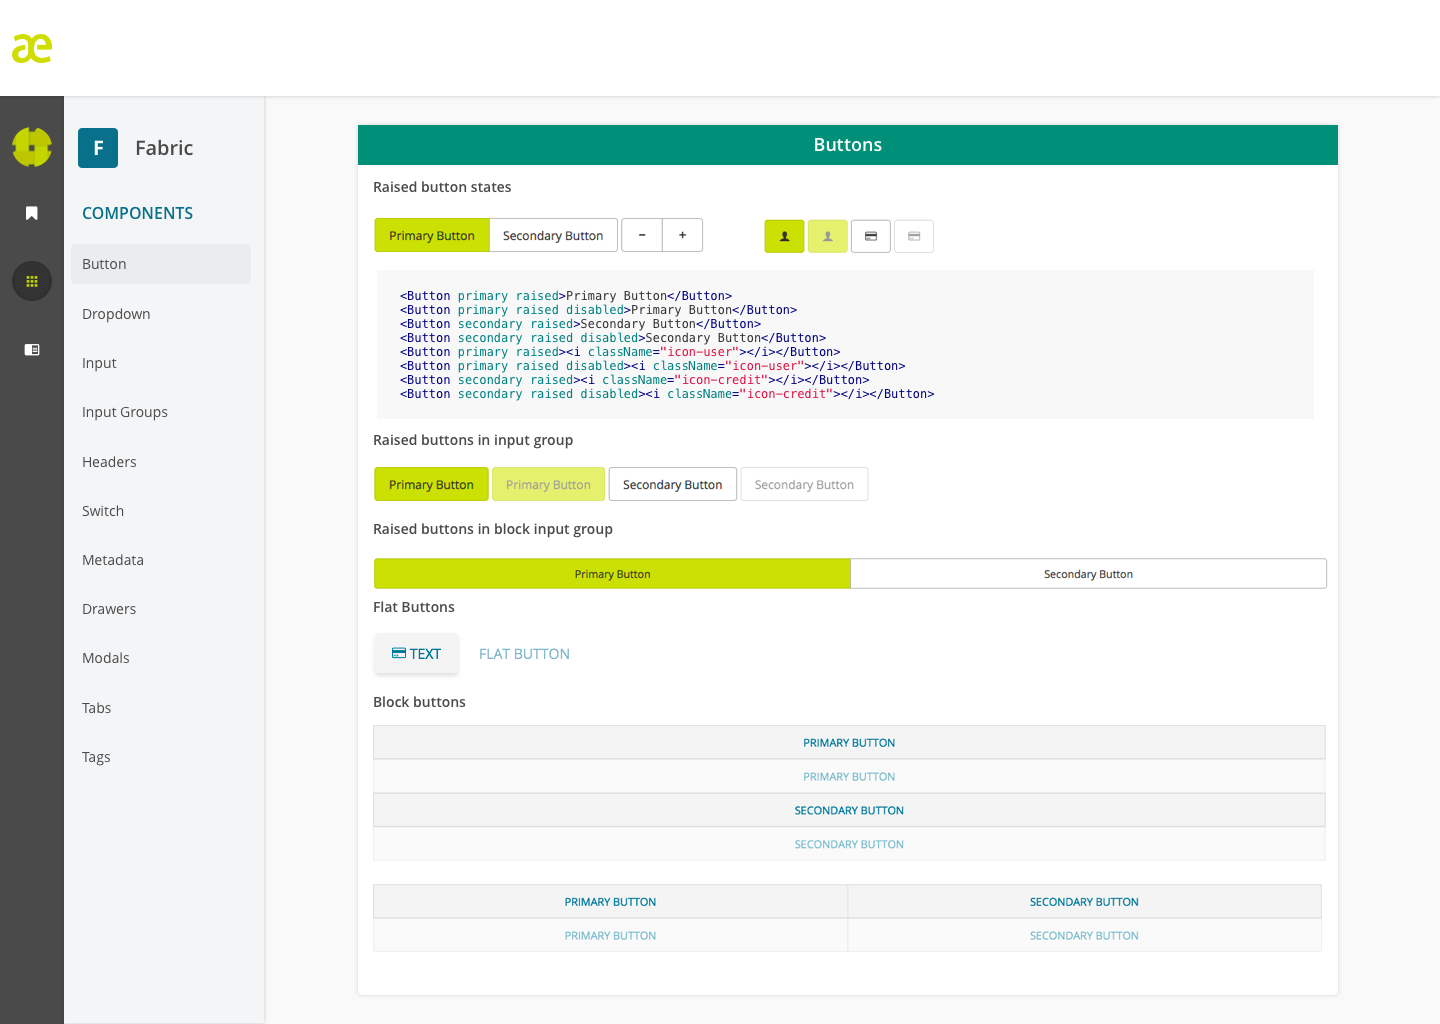The height and width of the screenshot is (1024, 1440).
Task: Click the FLAT BUTTON link
Action: coord(524,654)
